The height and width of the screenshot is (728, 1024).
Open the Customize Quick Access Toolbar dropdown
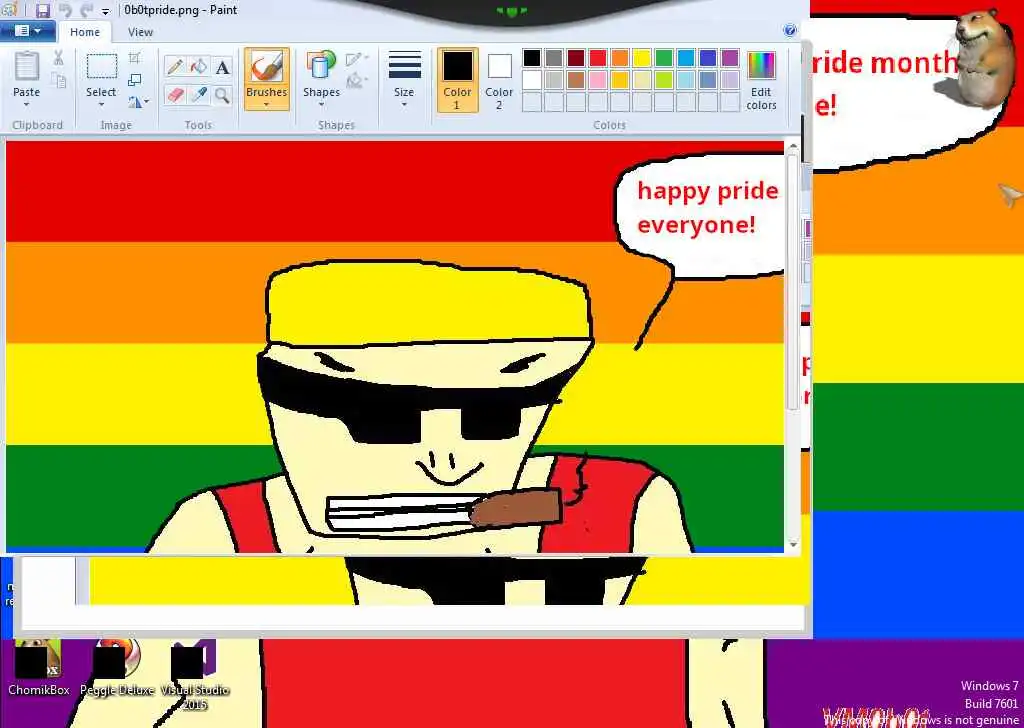tap(105, 11)
